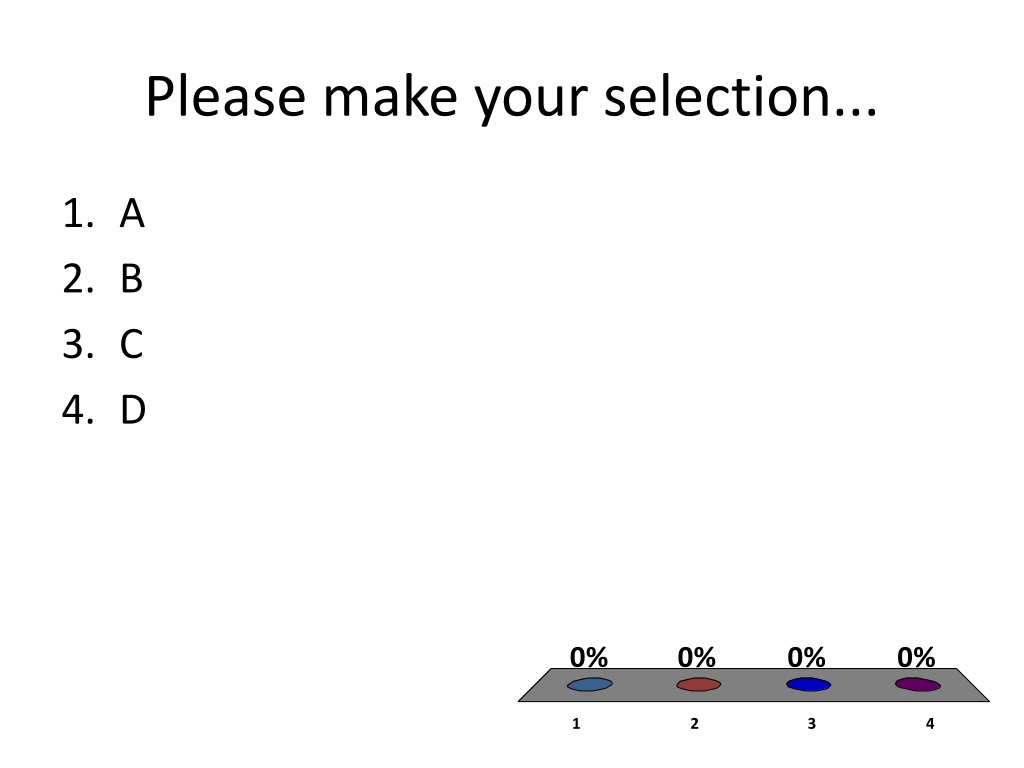Select answer option B

pyautogui.click(x=131, y=279)
